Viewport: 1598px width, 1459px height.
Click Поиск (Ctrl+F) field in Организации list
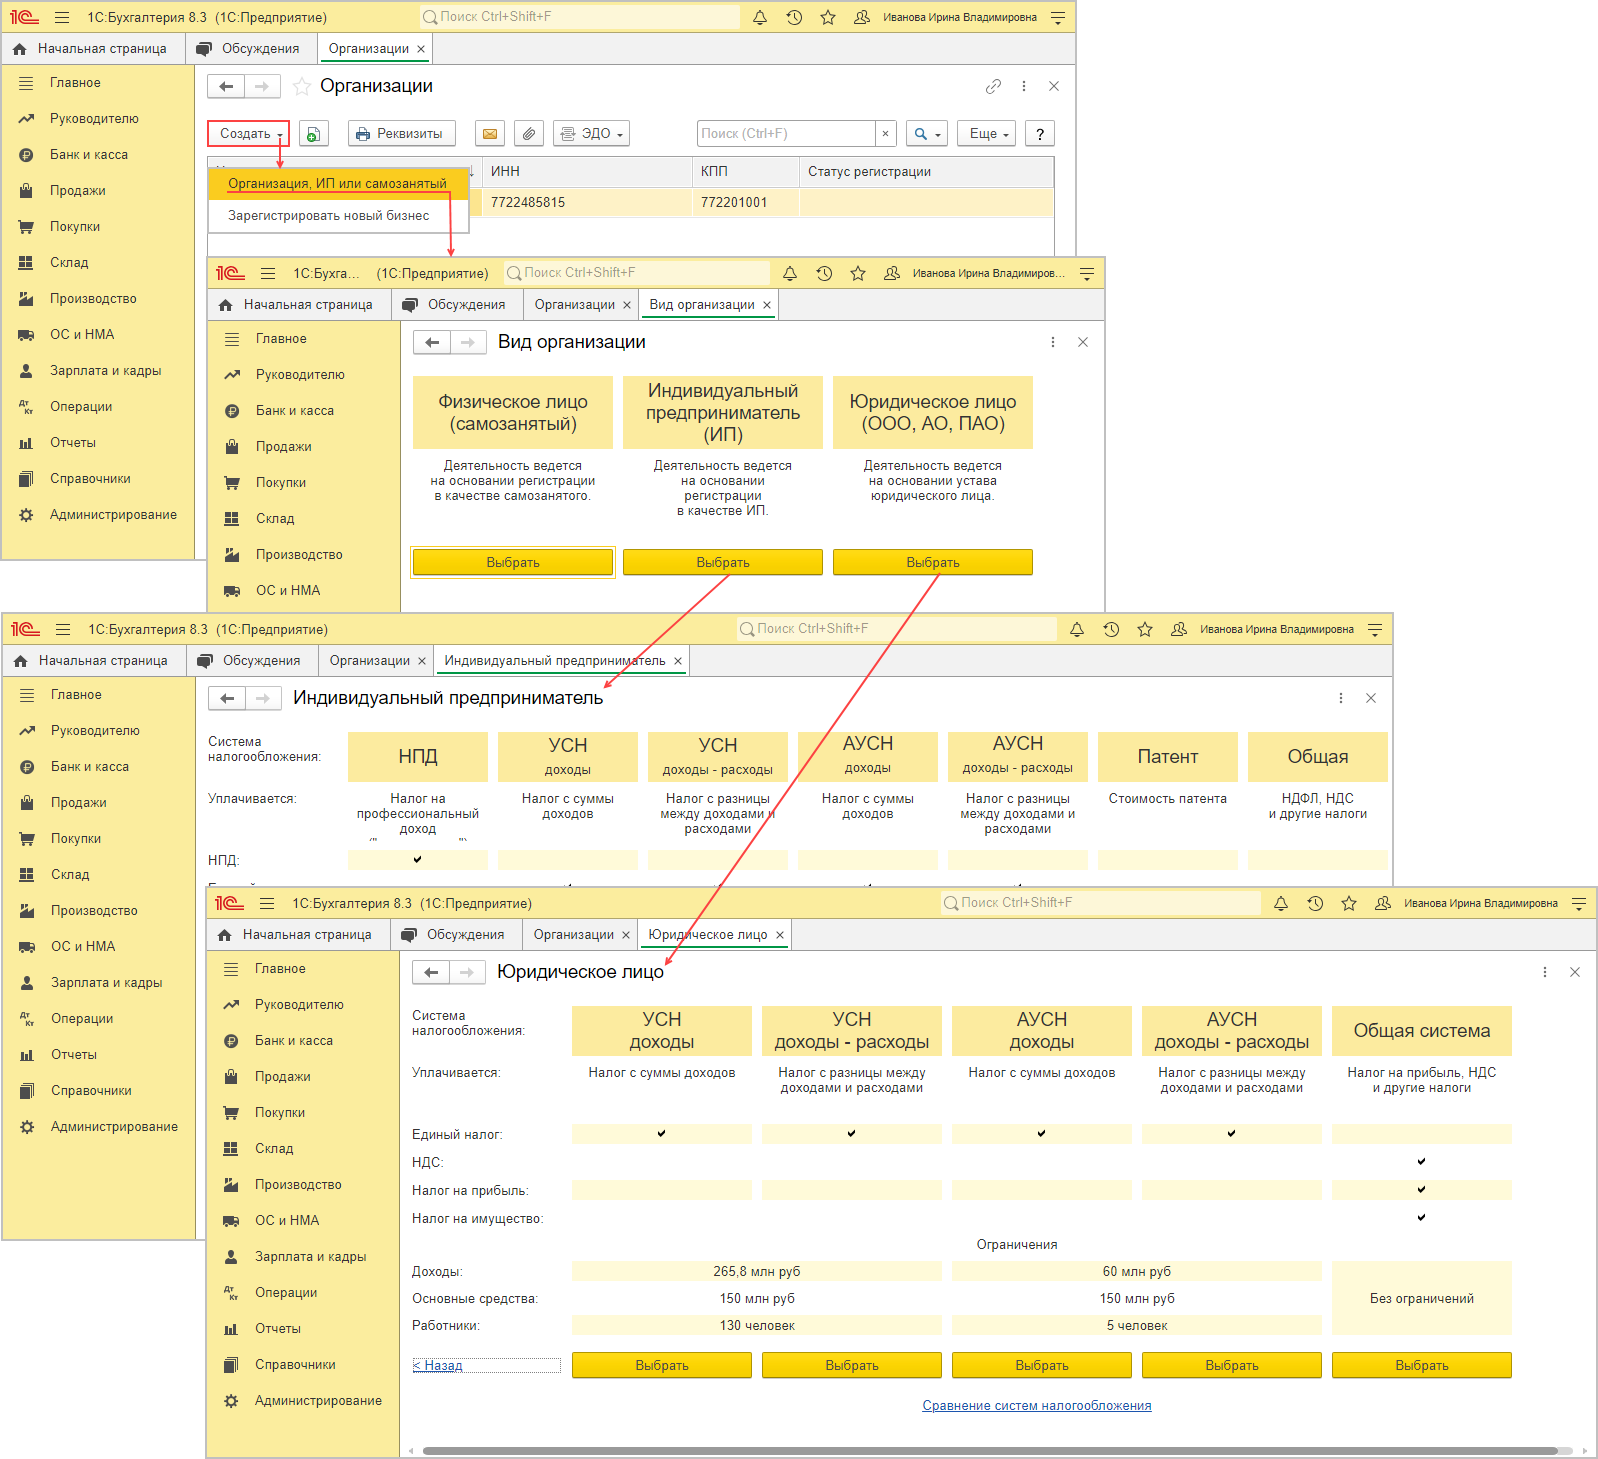(786, 133)
